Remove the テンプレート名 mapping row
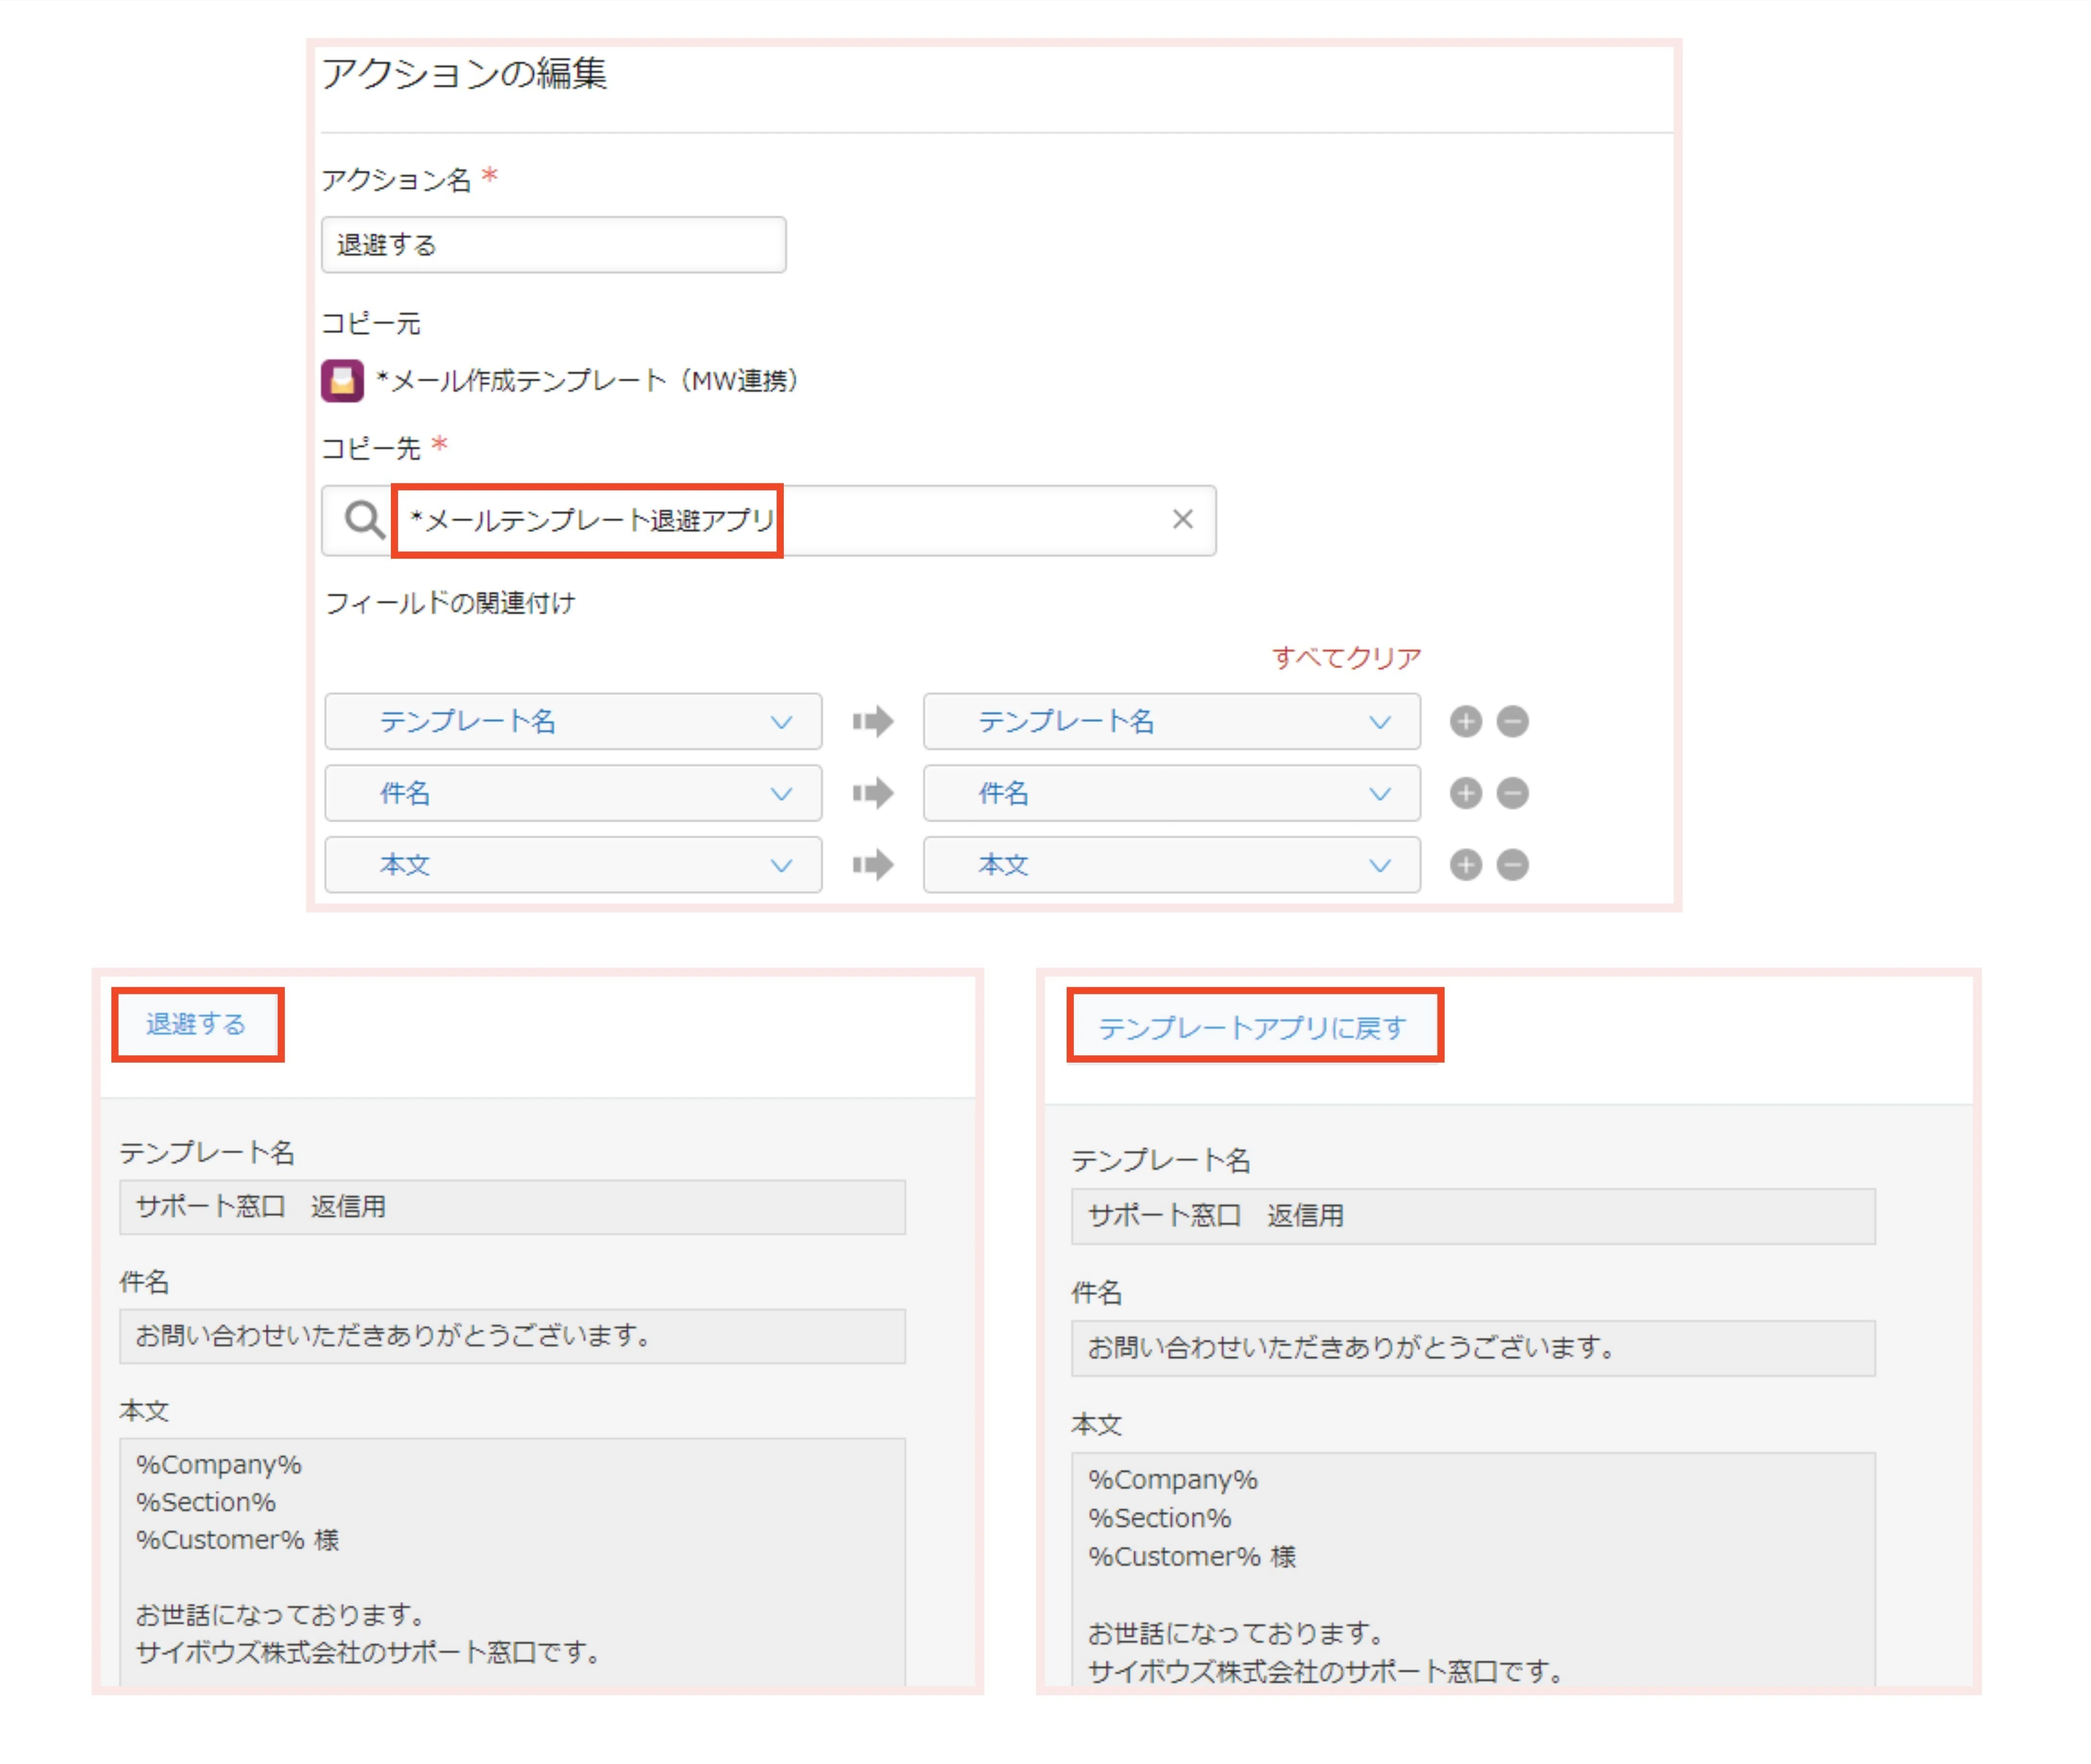Viewport: 2091px width, 1764px height. pos(1512,721)
